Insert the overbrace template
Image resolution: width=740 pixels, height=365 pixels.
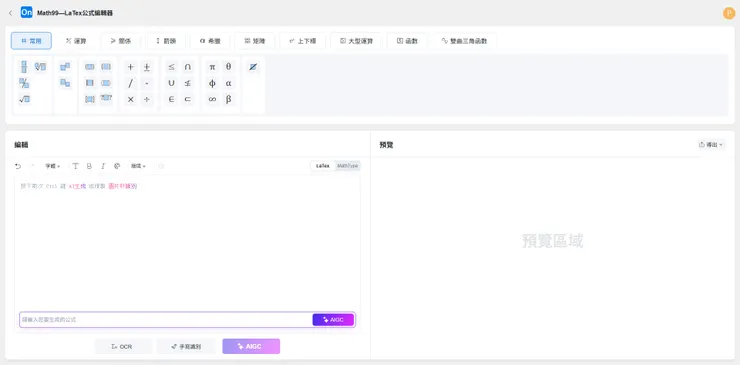pos(106,98)
